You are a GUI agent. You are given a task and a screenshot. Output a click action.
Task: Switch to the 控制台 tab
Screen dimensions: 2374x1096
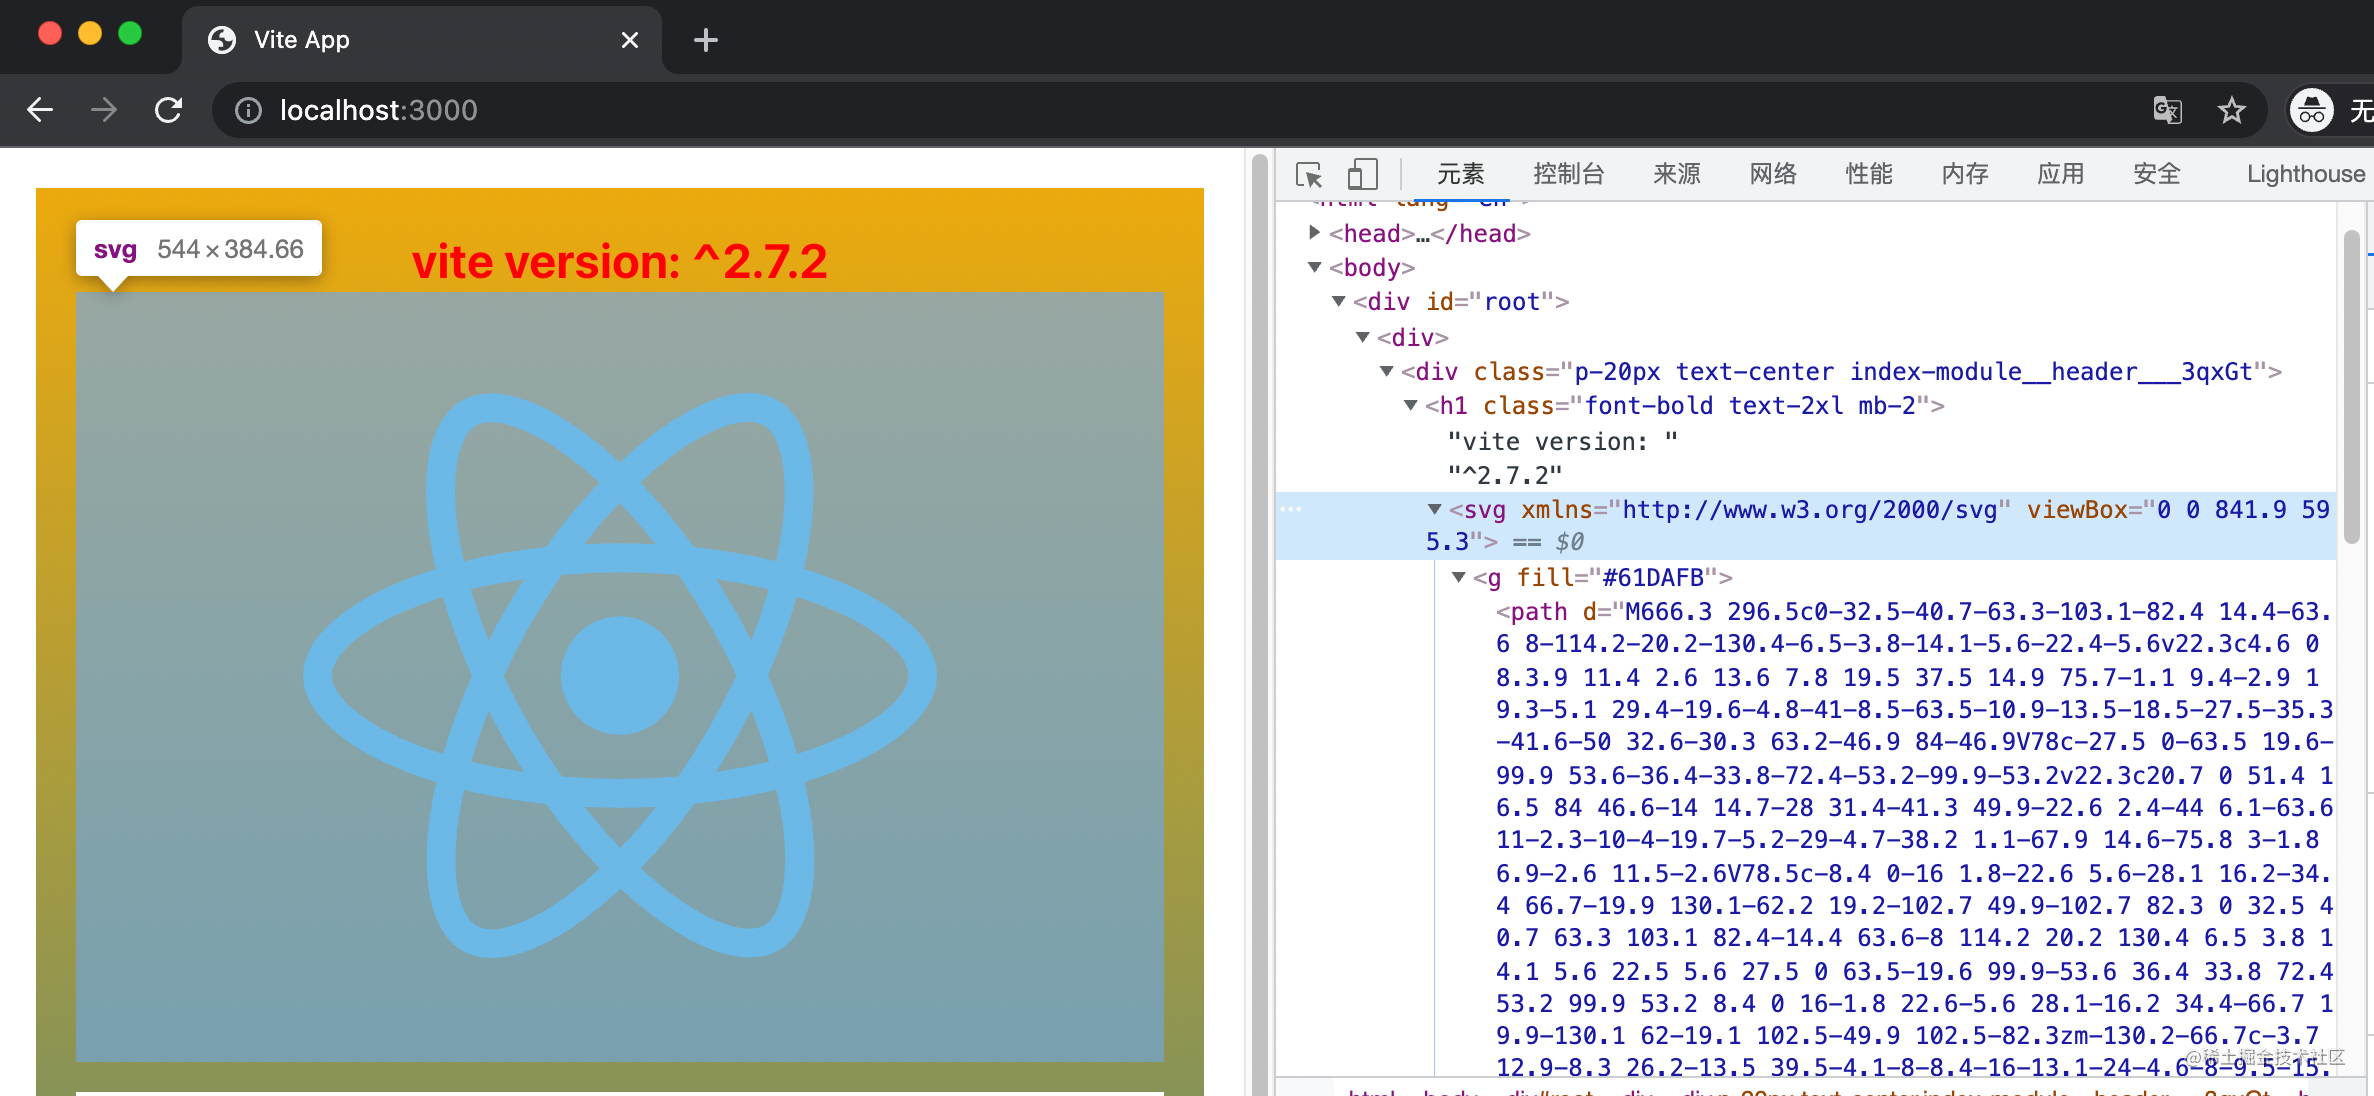[x=1568, y=174]
